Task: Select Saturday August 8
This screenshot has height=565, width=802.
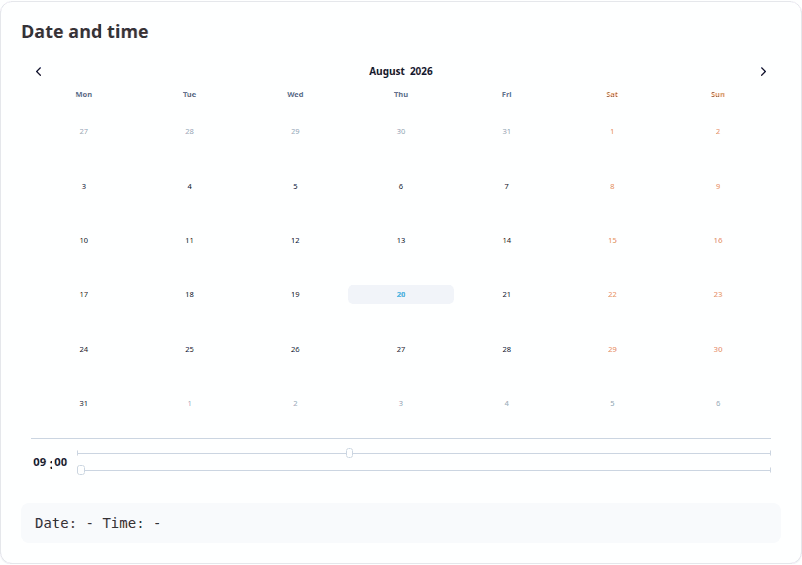Action: (612, 187)
